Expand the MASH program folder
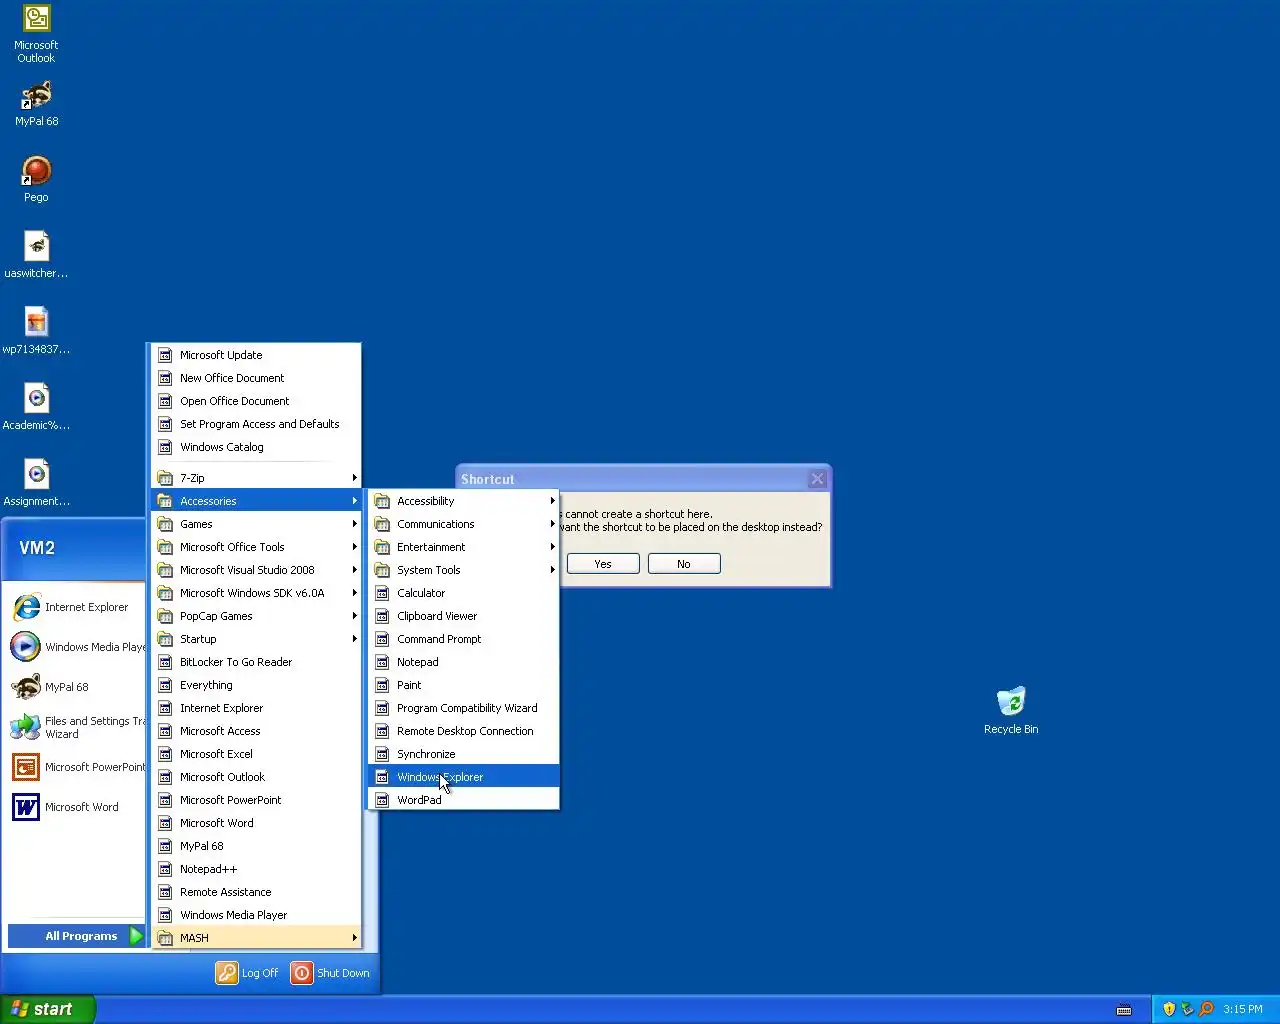The height and width of the screenshot is (1024, 1280). tap(256, 938)
